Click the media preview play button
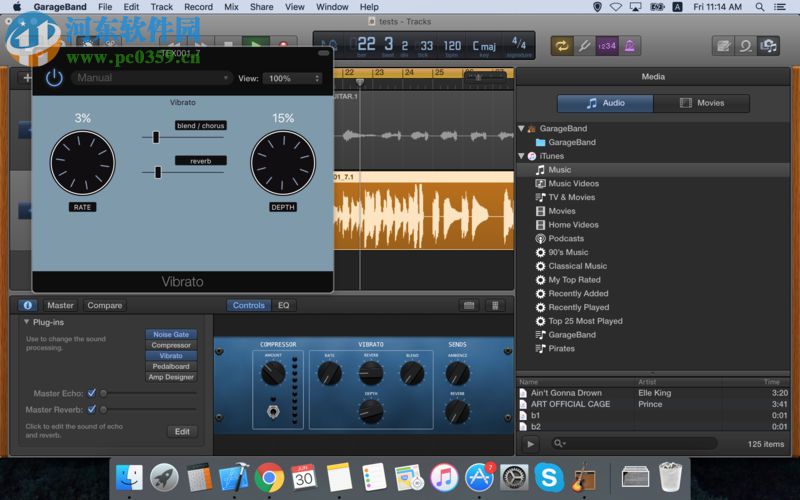This screenshot has height=500, width=800. tap(531, 444)
